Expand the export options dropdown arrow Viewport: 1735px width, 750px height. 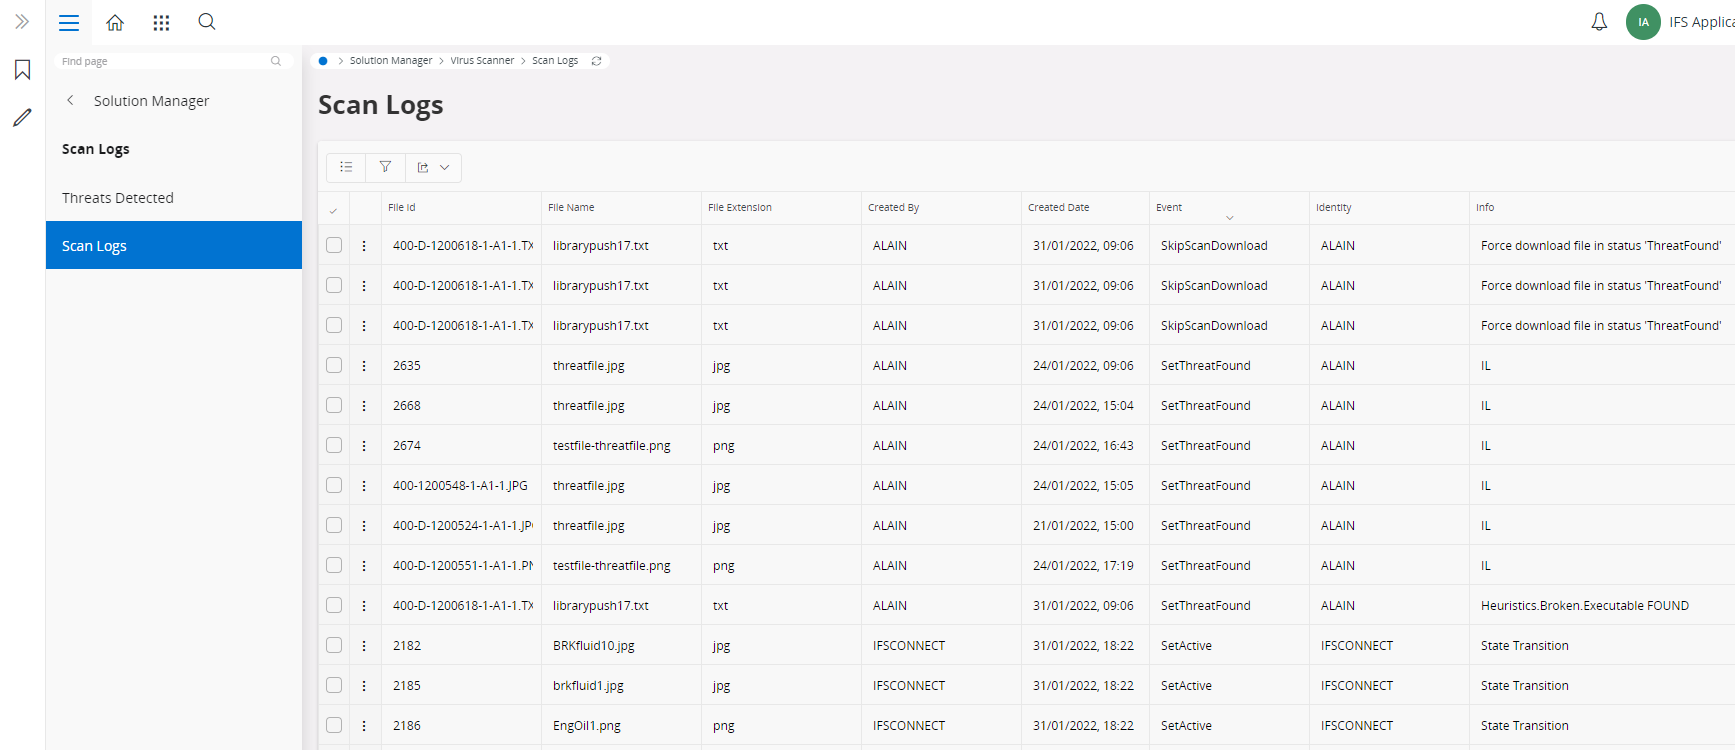click(445, 168)
